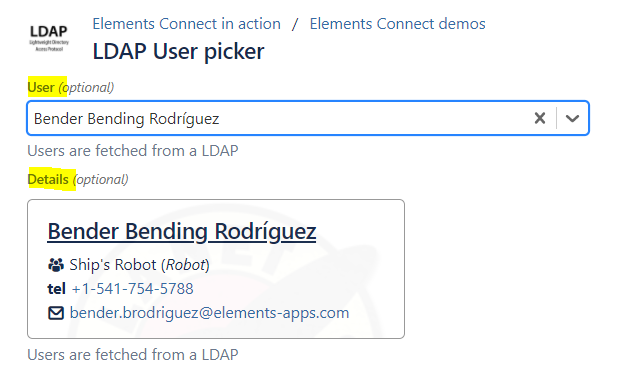Click the LDAP User picker heading
Viewport: 621px width, 371px height.
(x=178, y=51)
